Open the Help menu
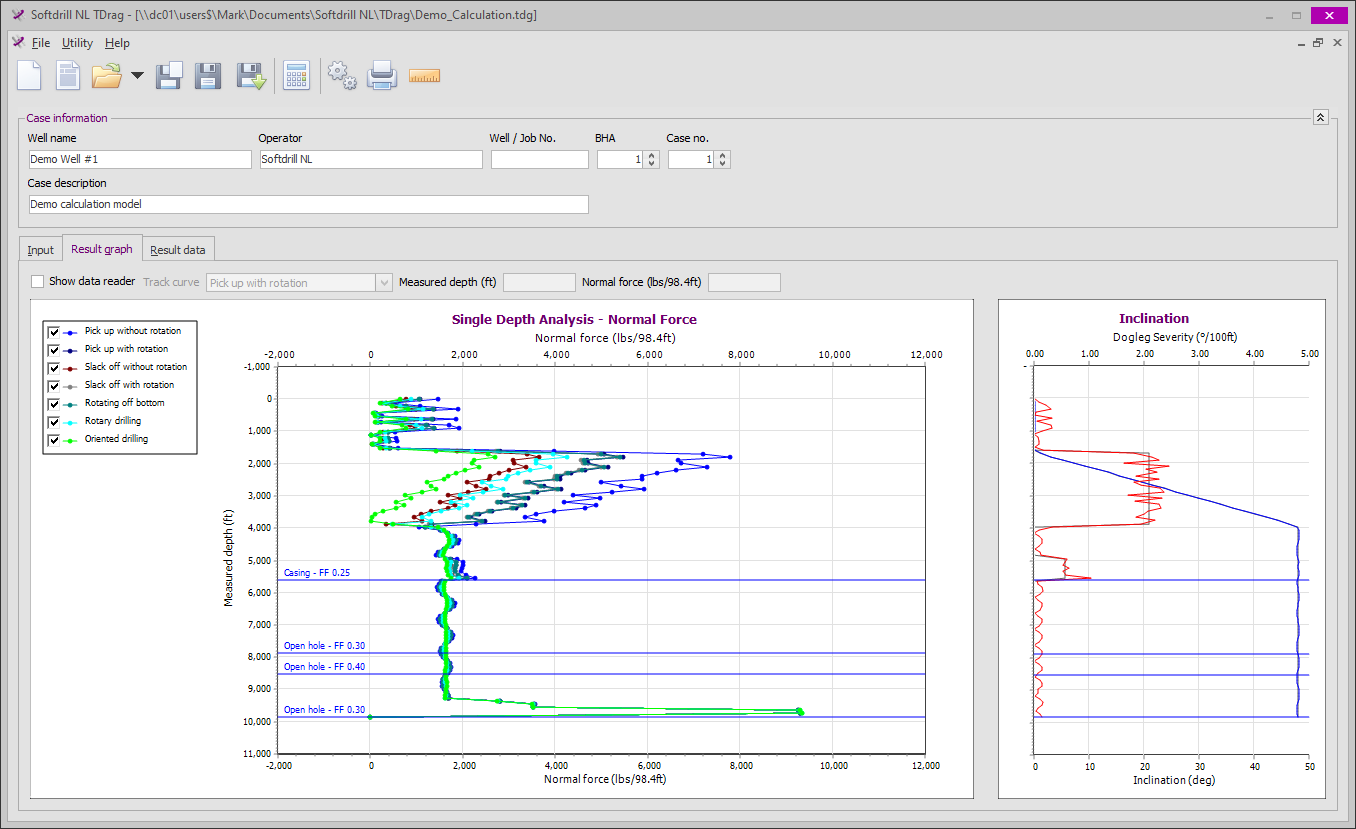 coord(117,43)
